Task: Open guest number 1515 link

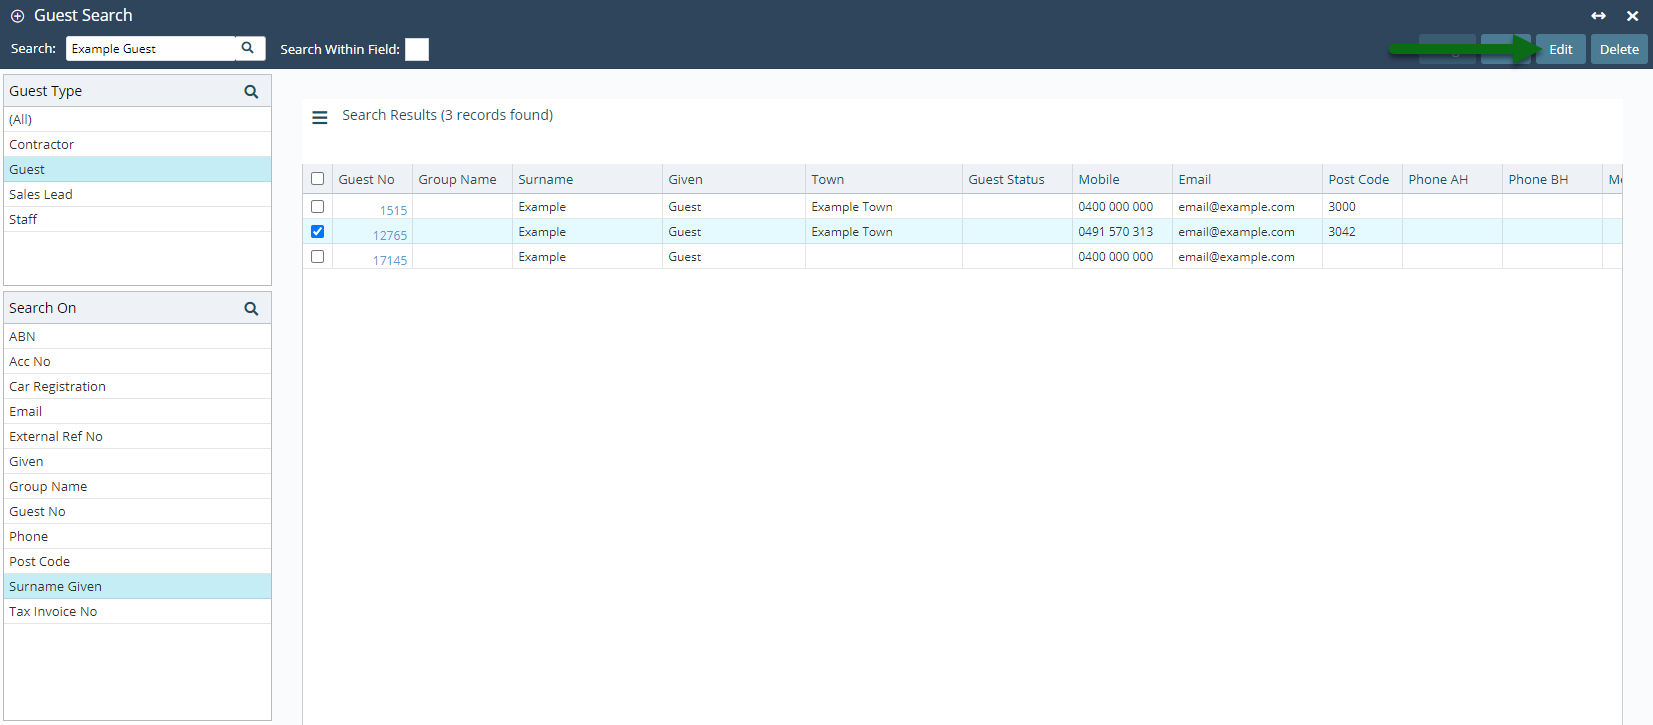Action: tap(393, 210)
